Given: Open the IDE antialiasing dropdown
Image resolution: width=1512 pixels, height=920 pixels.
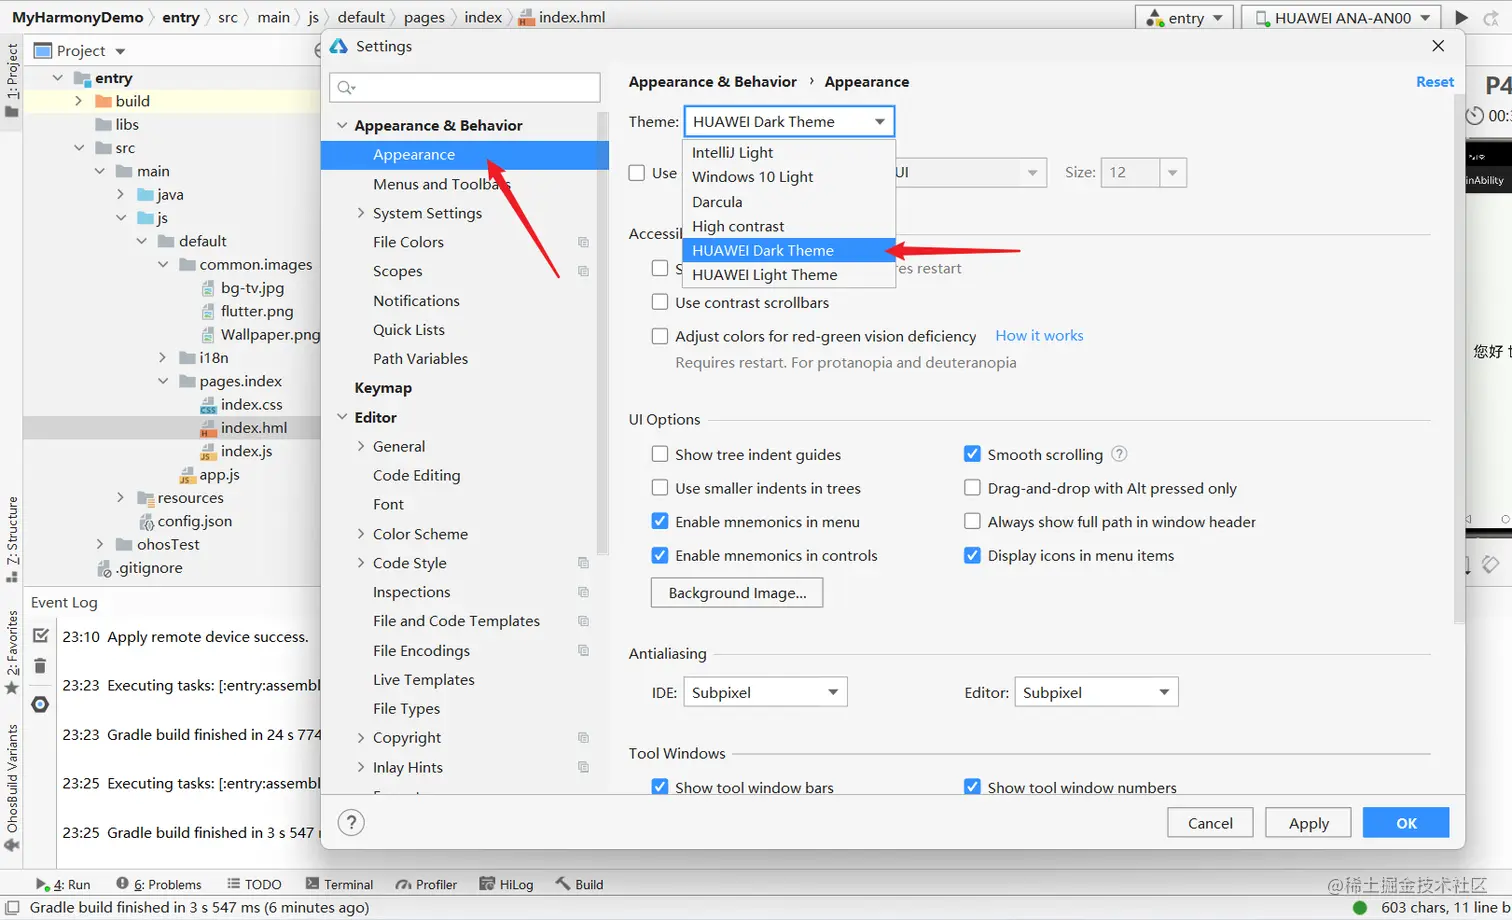Looking at the screenshot, I should pos(765,692).
